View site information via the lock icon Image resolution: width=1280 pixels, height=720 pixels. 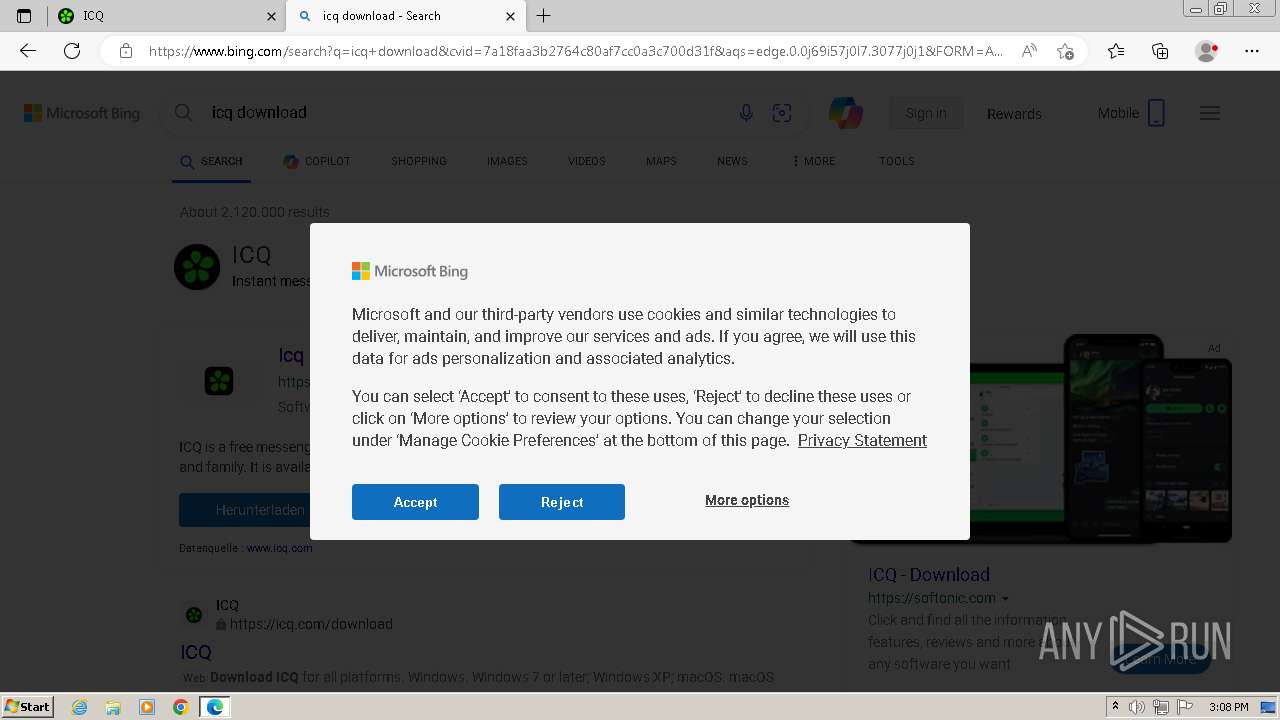[125, 51]
